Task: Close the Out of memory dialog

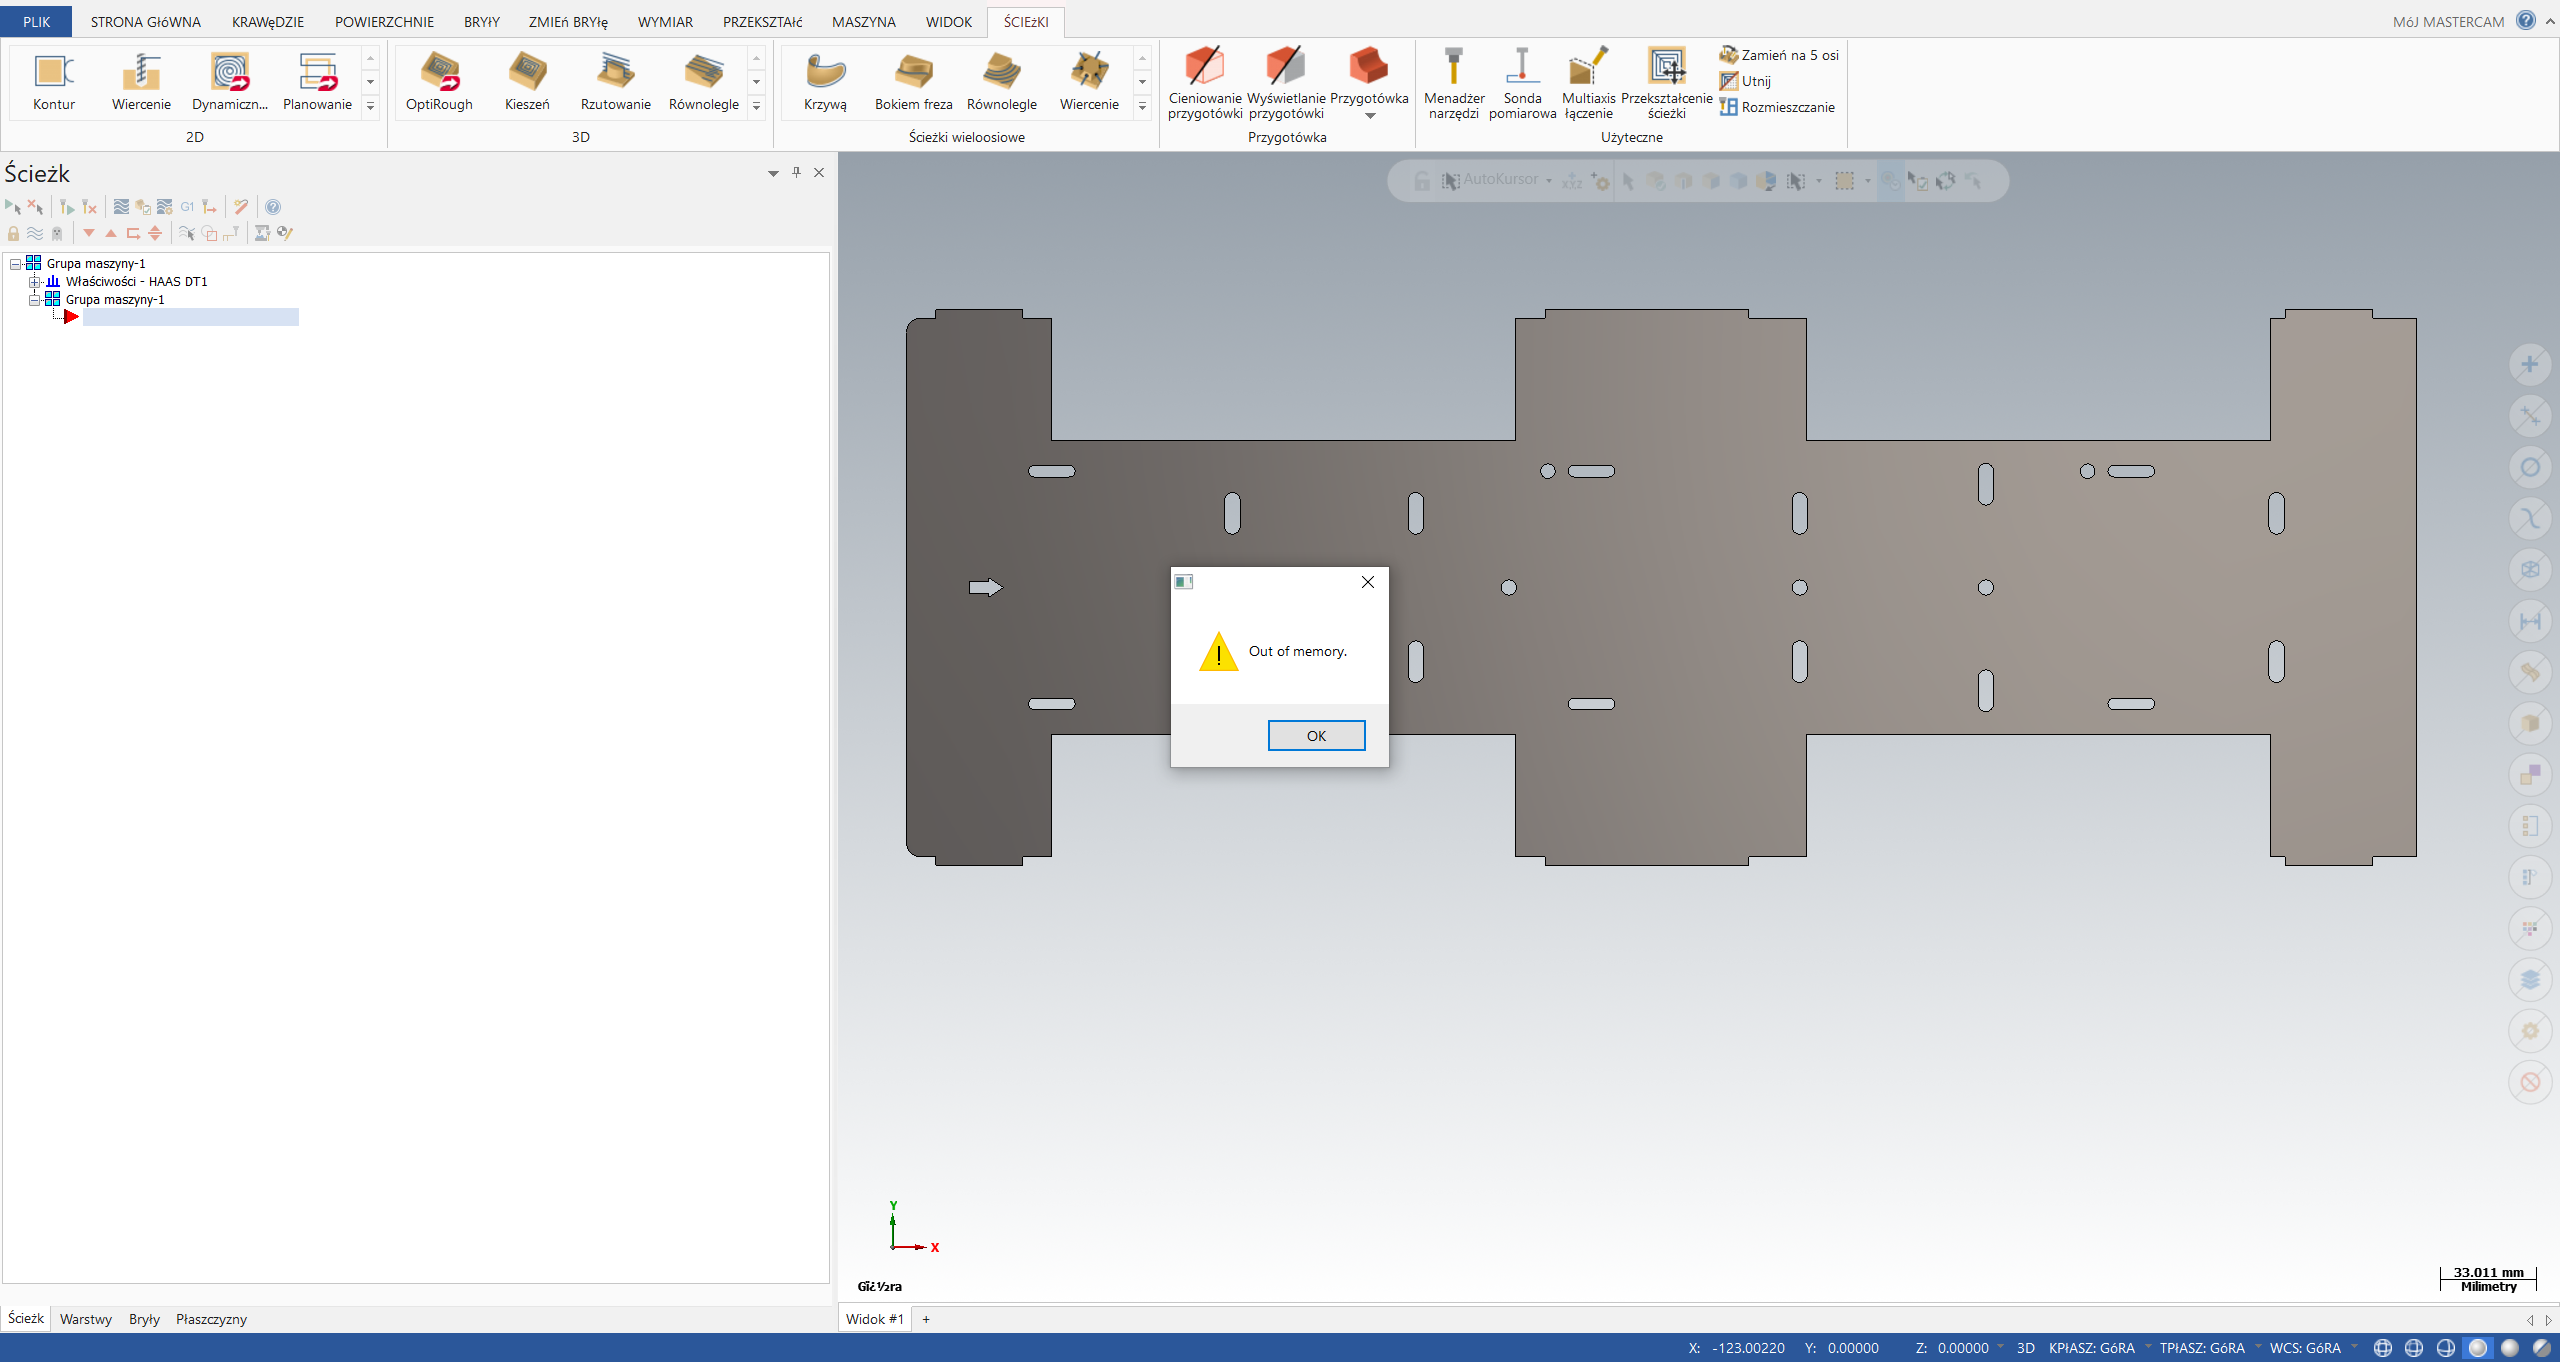Action: [x=1367, y=582]
